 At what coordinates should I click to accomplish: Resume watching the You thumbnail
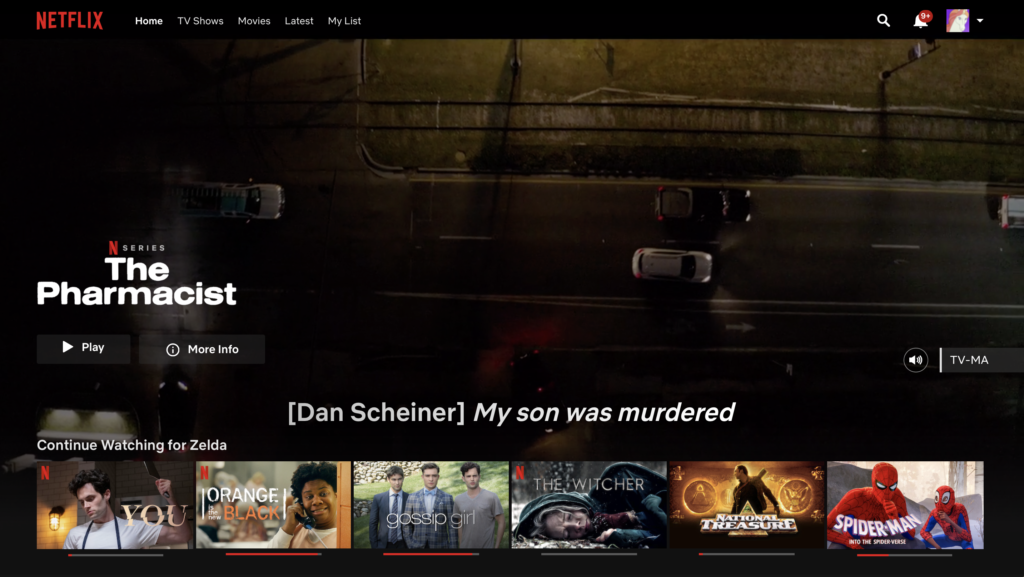[115, 505]
